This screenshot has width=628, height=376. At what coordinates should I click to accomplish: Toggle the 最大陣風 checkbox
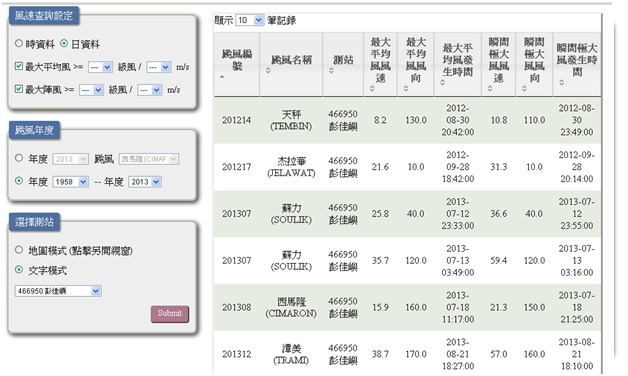tap(18, 89)
